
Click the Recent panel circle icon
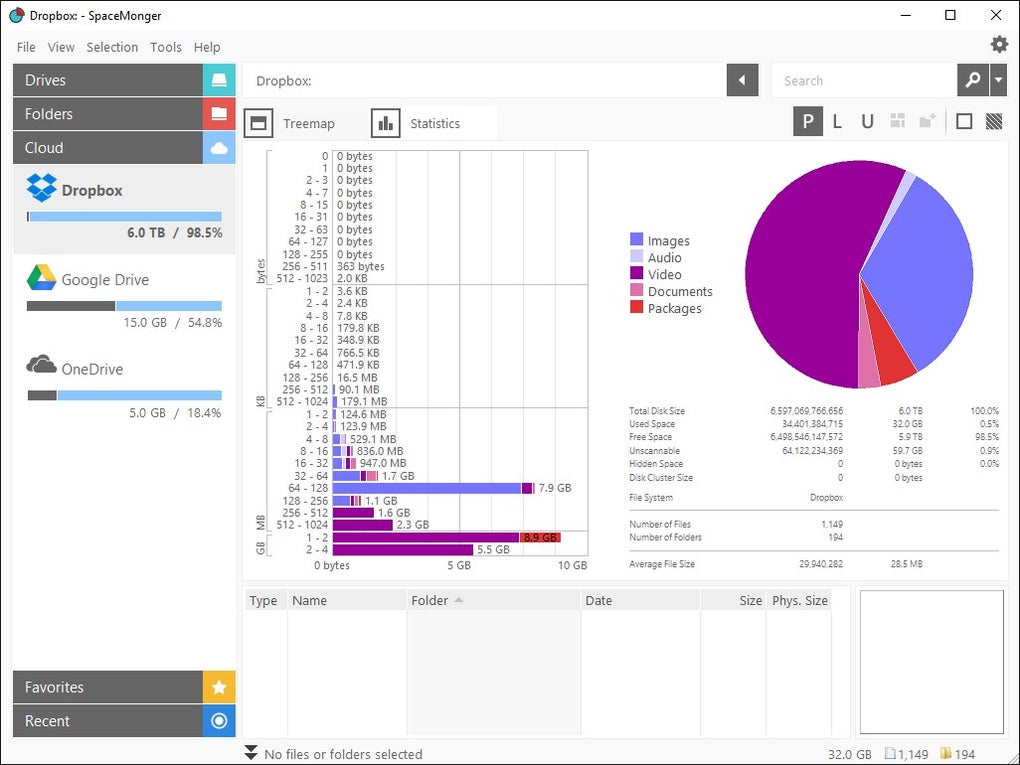[219, 721]
